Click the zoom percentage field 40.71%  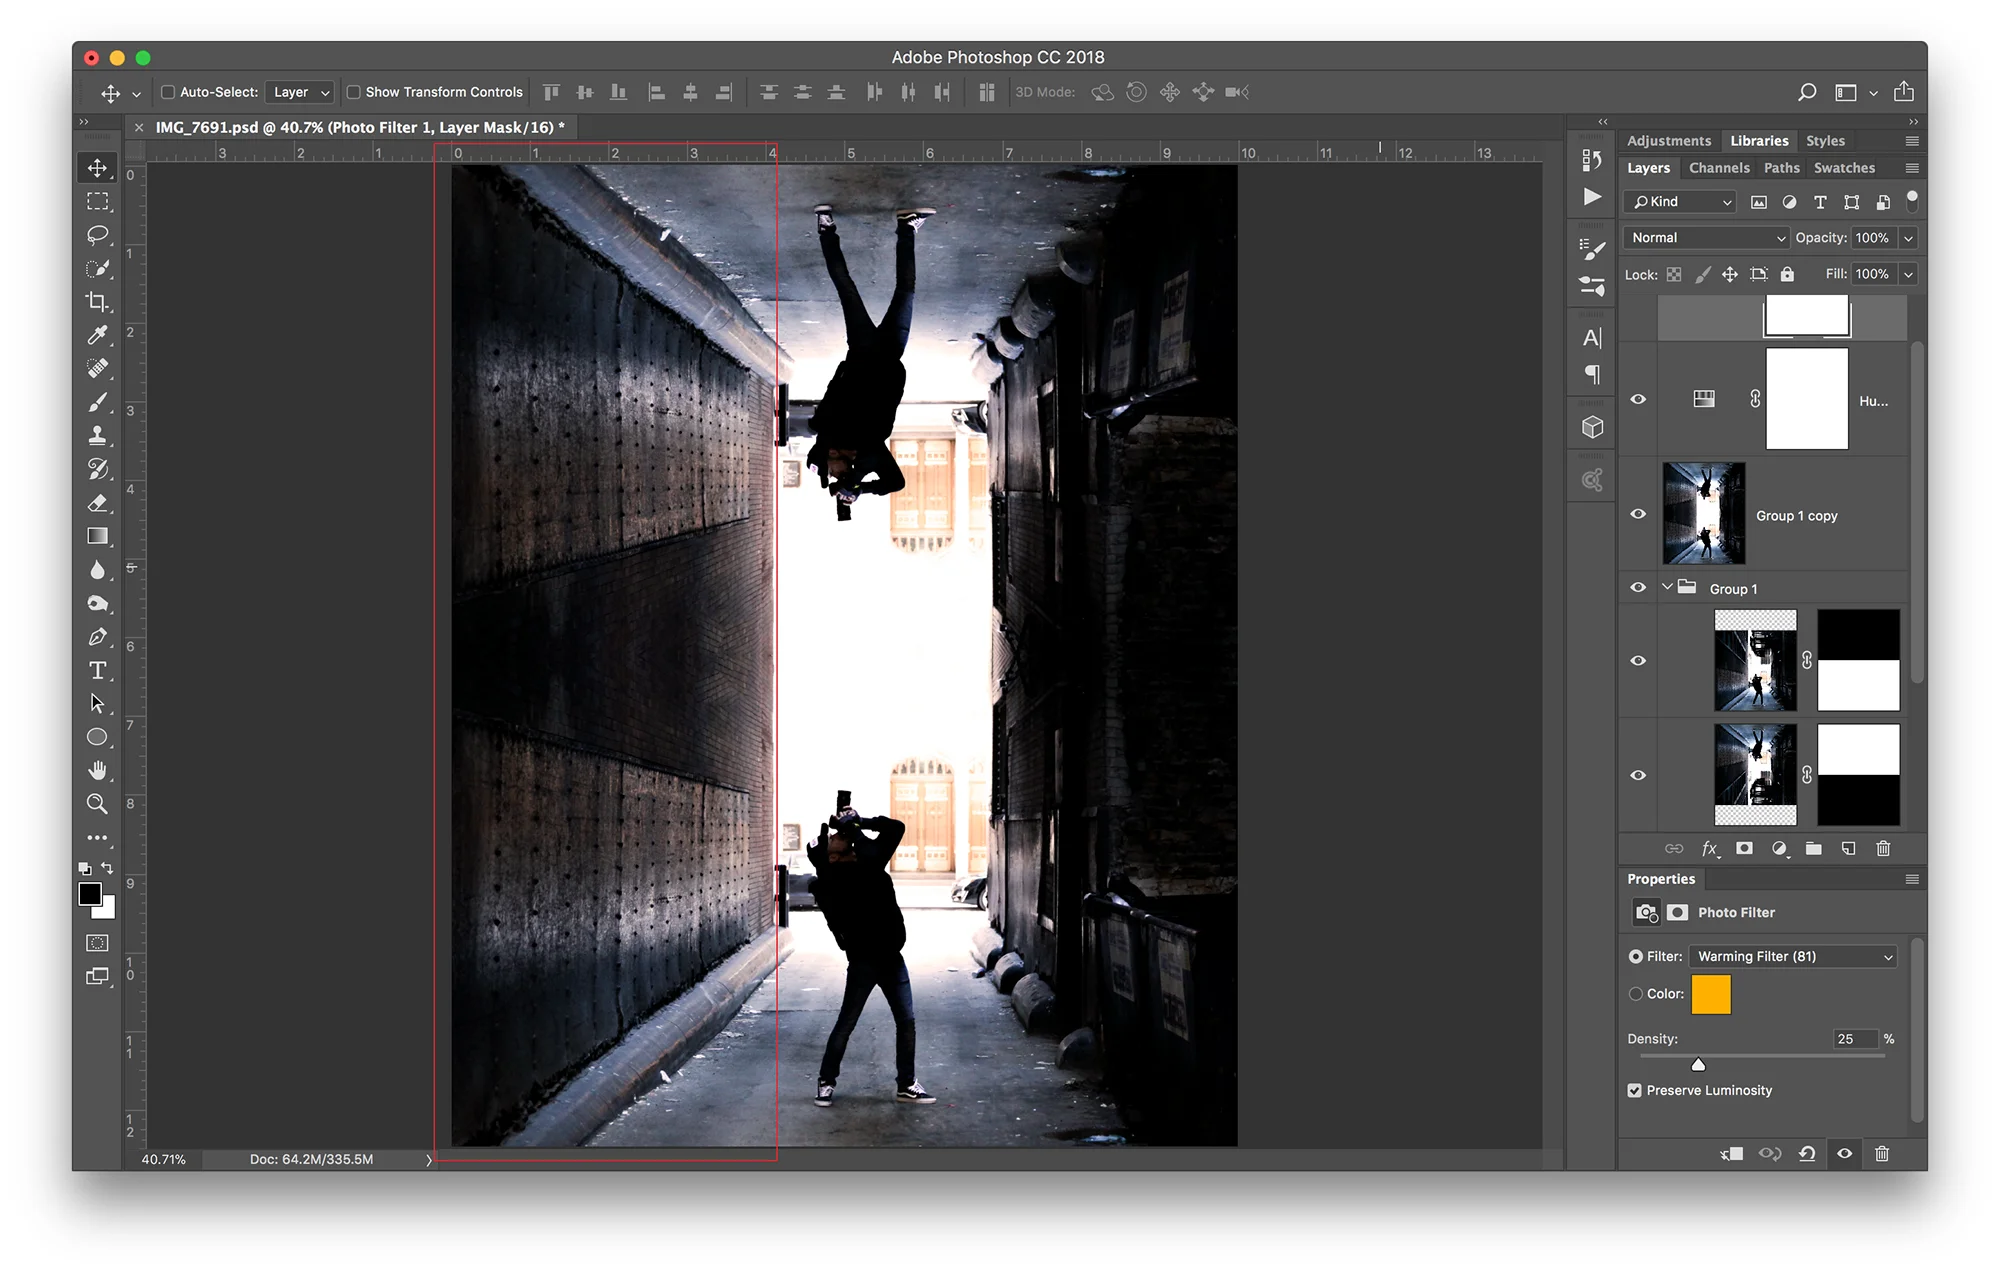[163, 1159]
